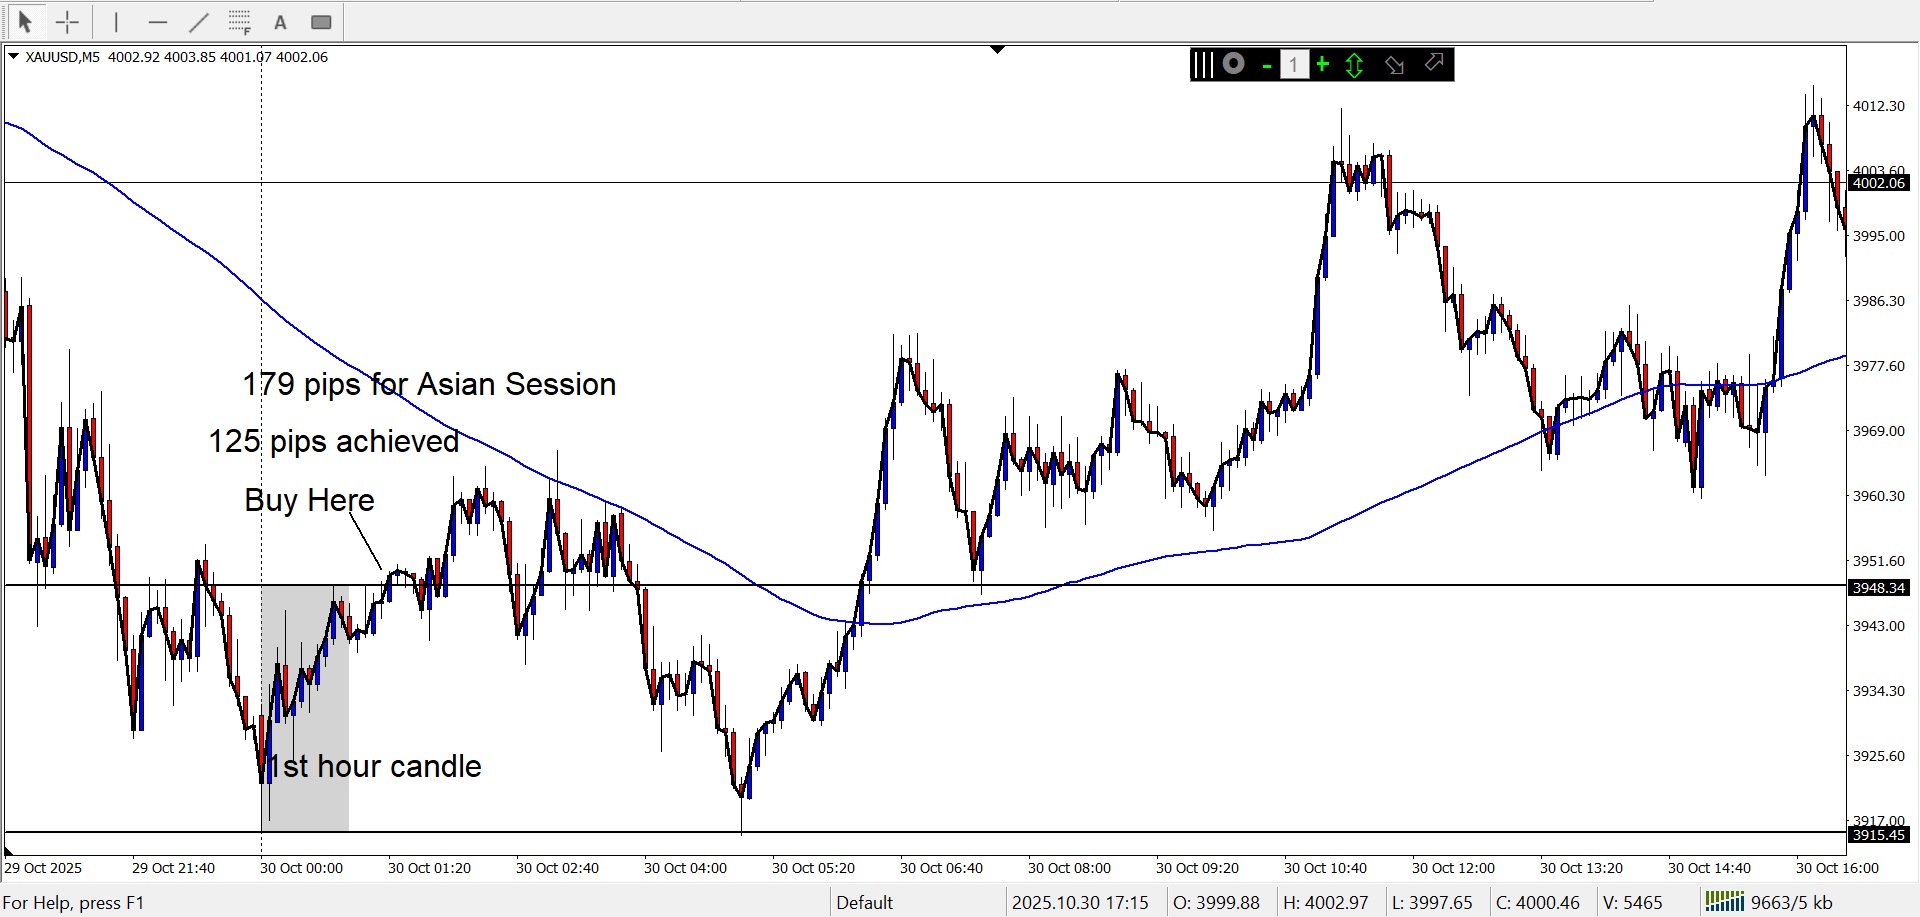The width and height of the screenshot is (1920, 917).
Task: Activate the Crosshair tool
Action: (67, 21)
